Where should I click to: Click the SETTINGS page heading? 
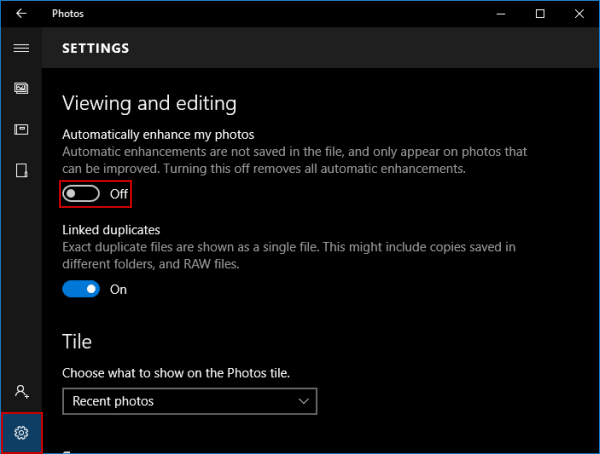[x=95, y=48]
